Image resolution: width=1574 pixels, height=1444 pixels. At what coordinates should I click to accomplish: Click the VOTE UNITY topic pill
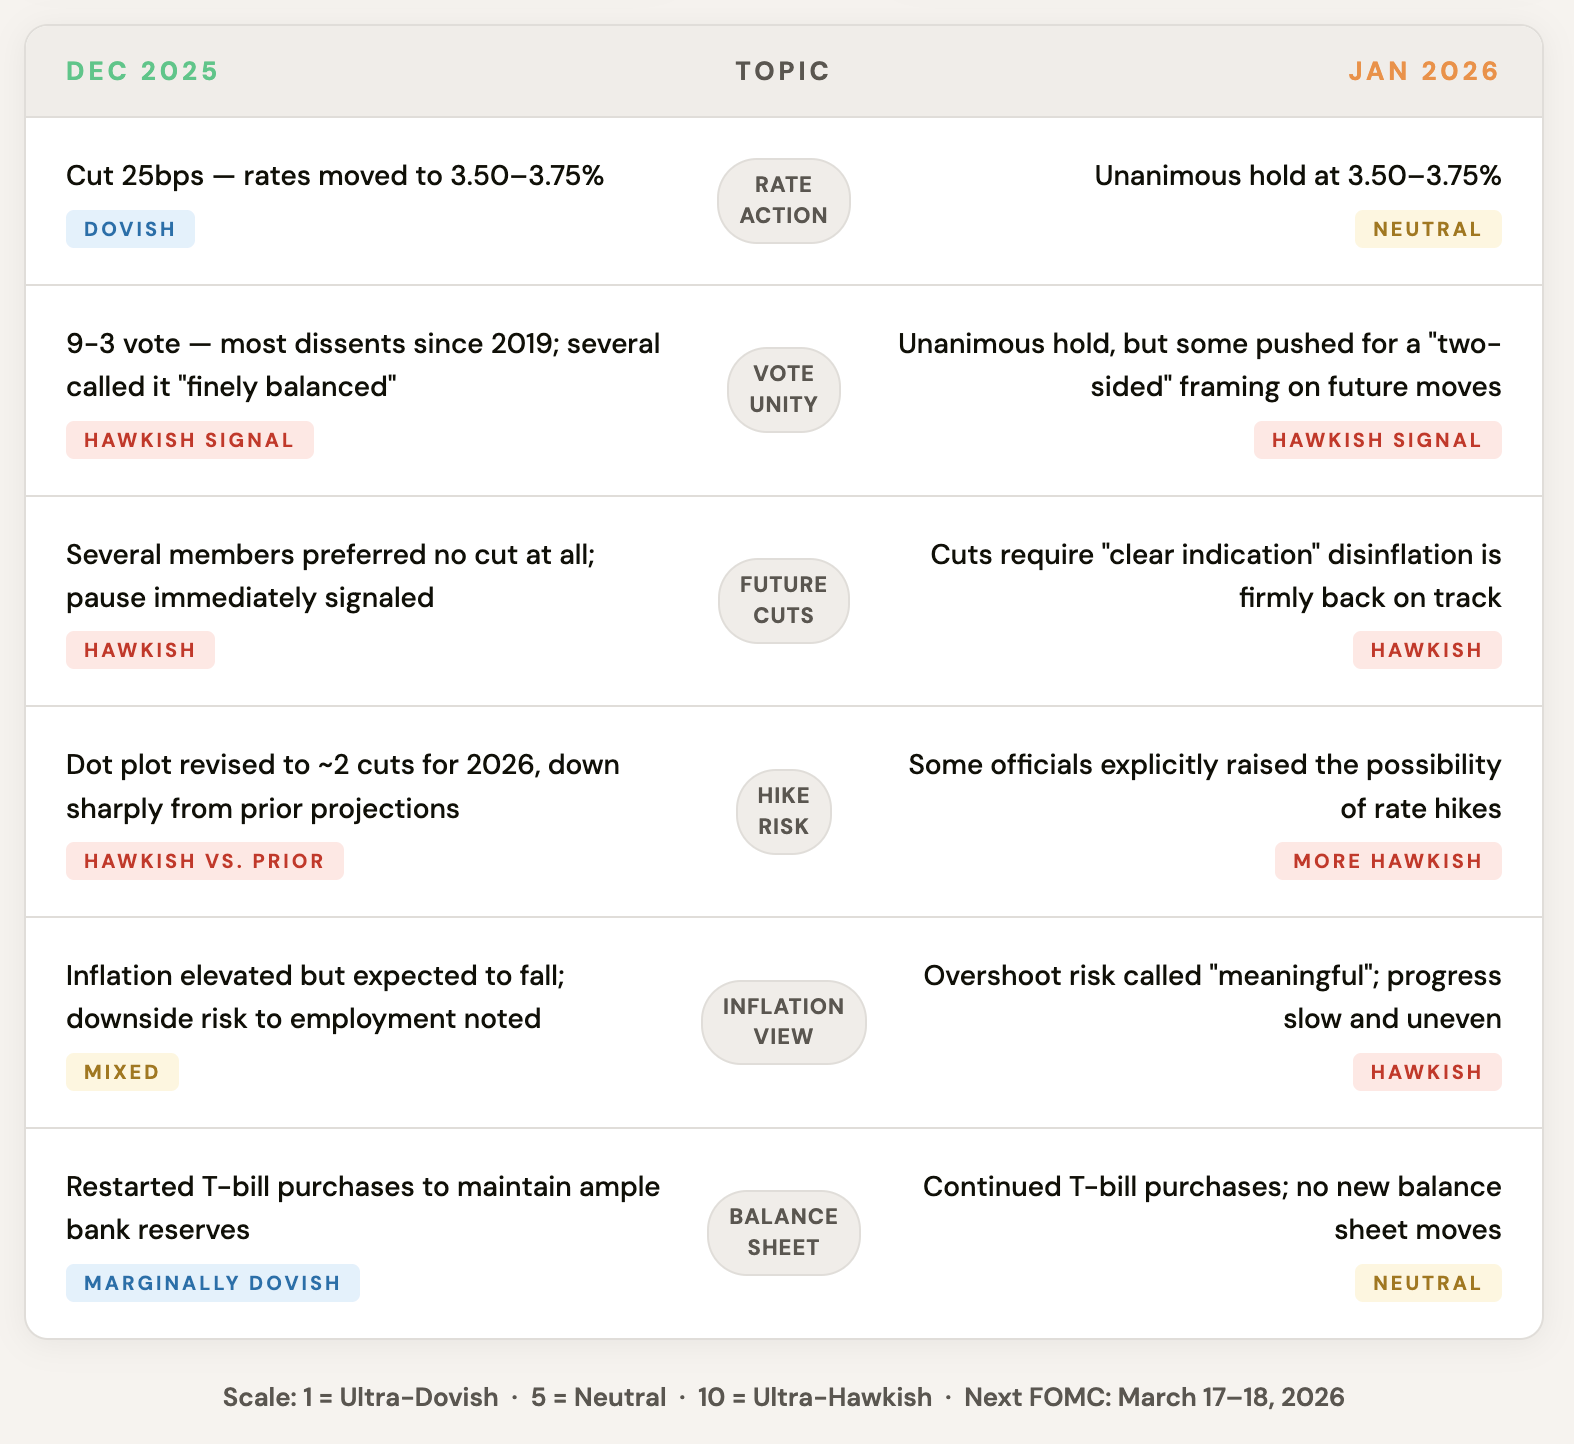click(x=783, y=389)
